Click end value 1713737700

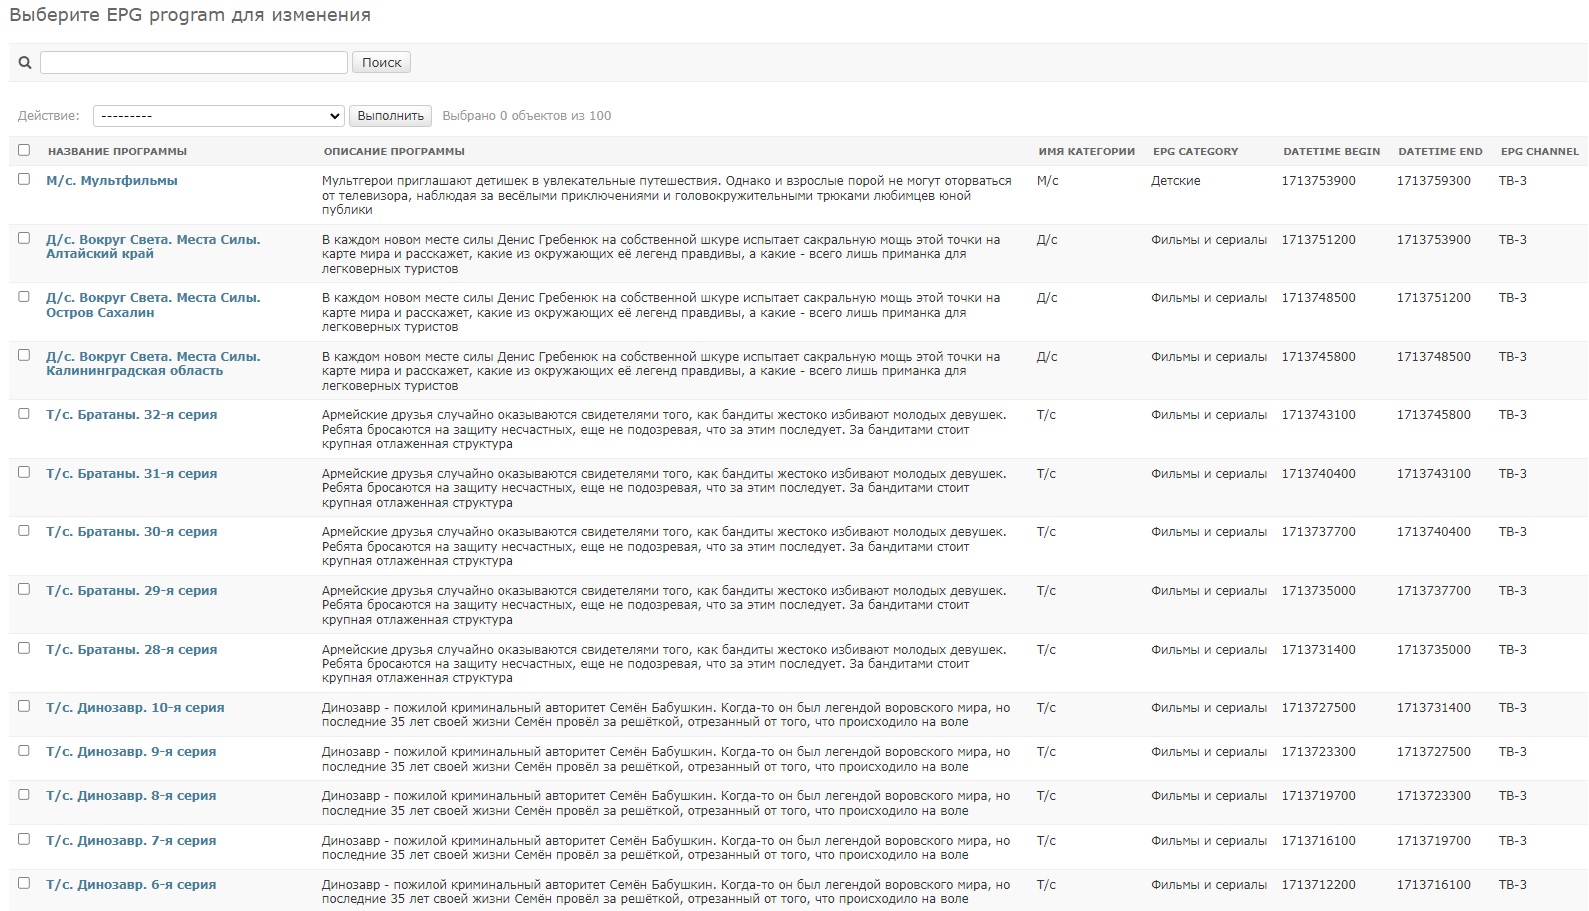(x=1434, y=591)
